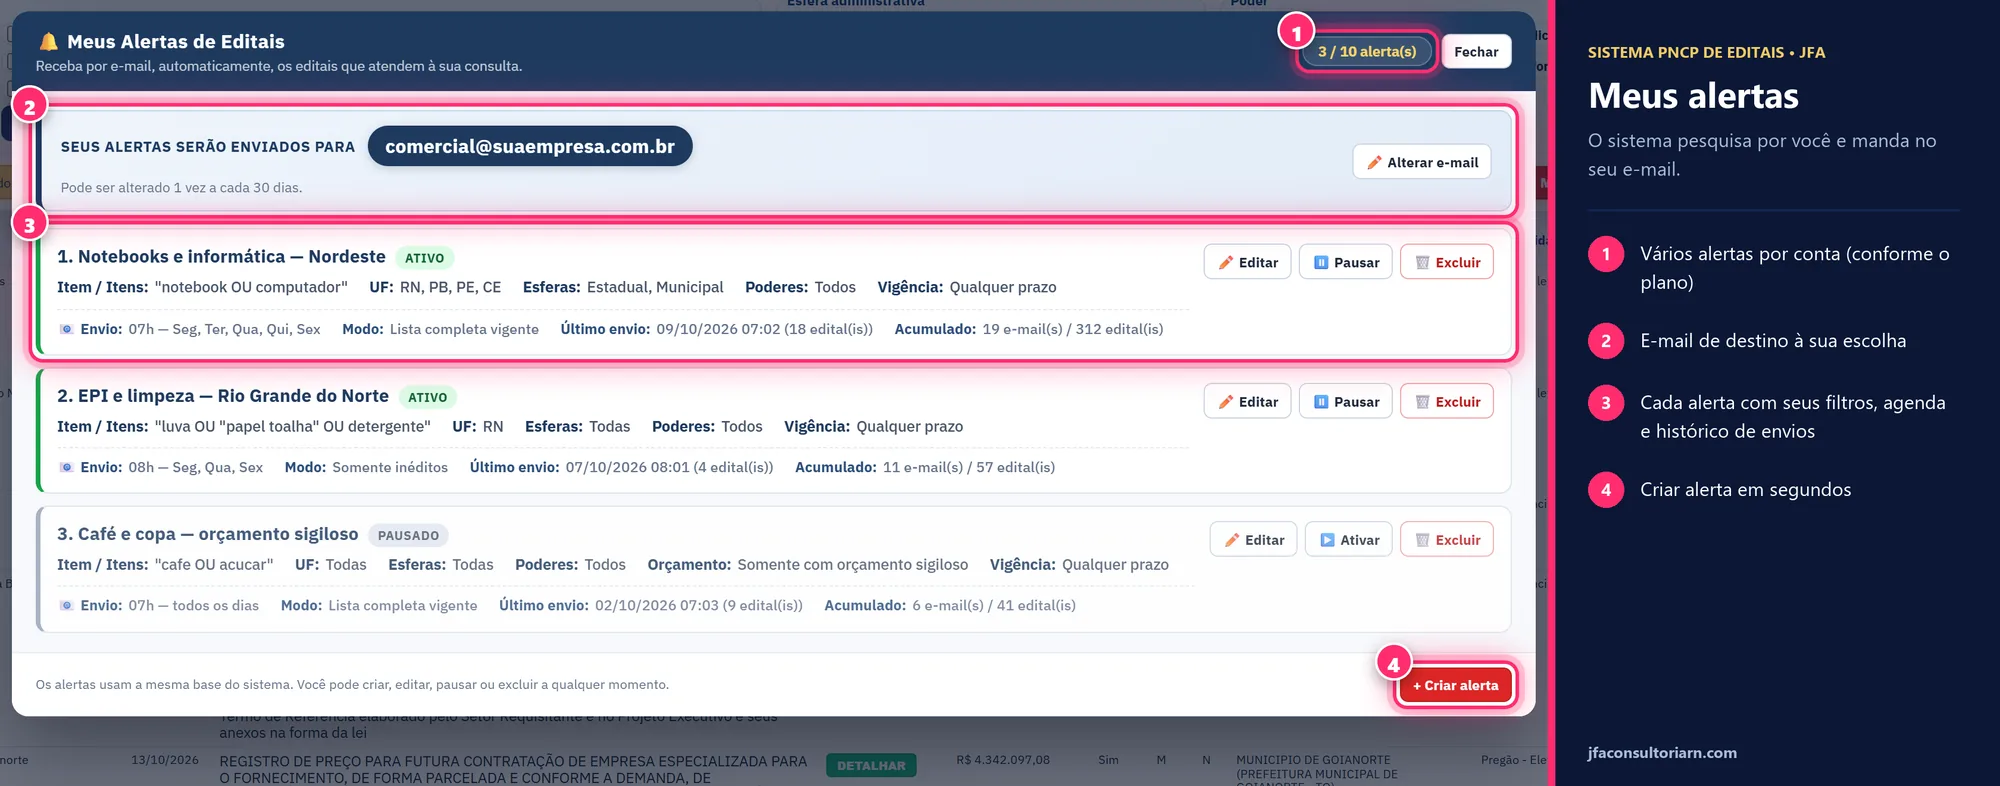The height and width of the screenshot is (786, 2000).
Task: Click "19 e-mail(s) / 312 edital(is)" accumulated value
Action: 1073,329
